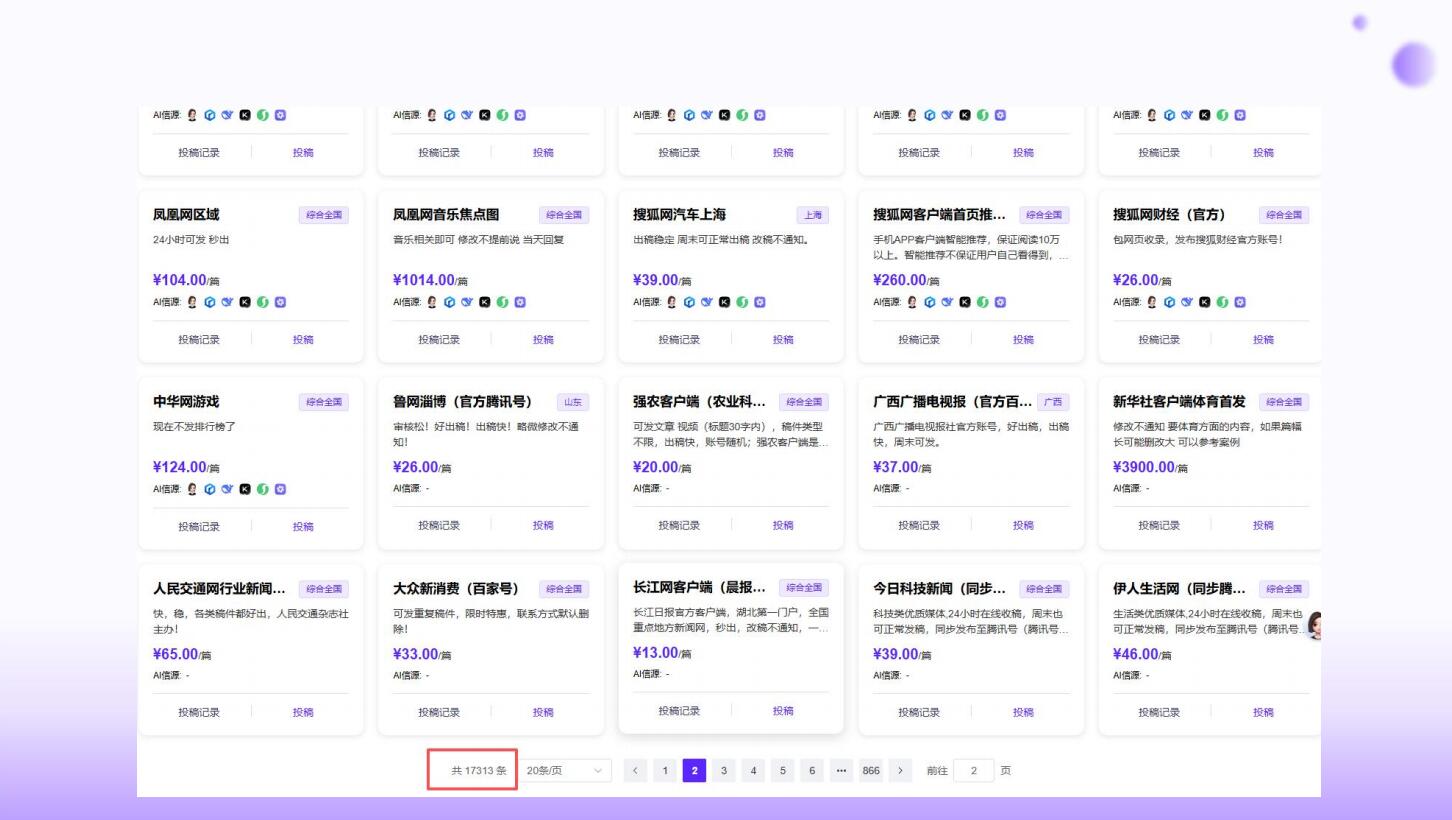Select the DeepSeek icon under 凤凰网音乐焦点图 card
Image resolution: width=1452 pixels, height=820 pixels.
467,301
